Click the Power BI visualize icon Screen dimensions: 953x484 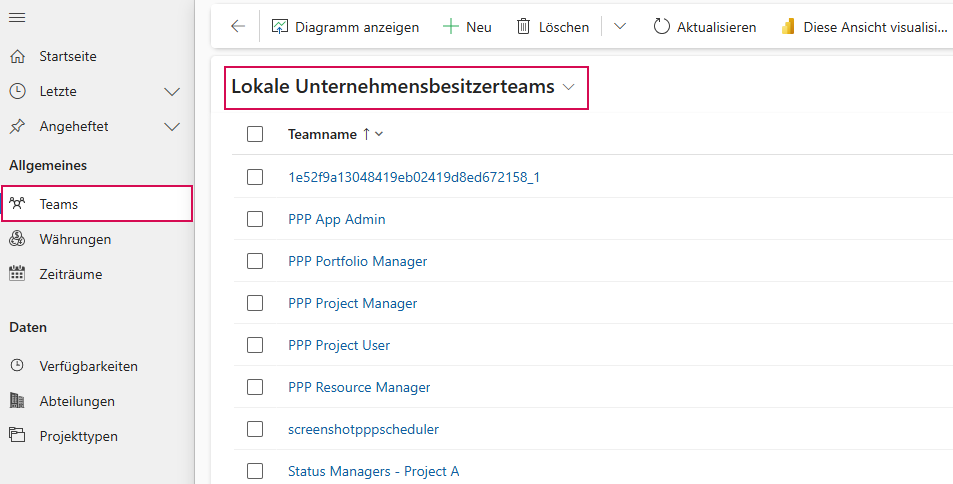click(788, 27)
